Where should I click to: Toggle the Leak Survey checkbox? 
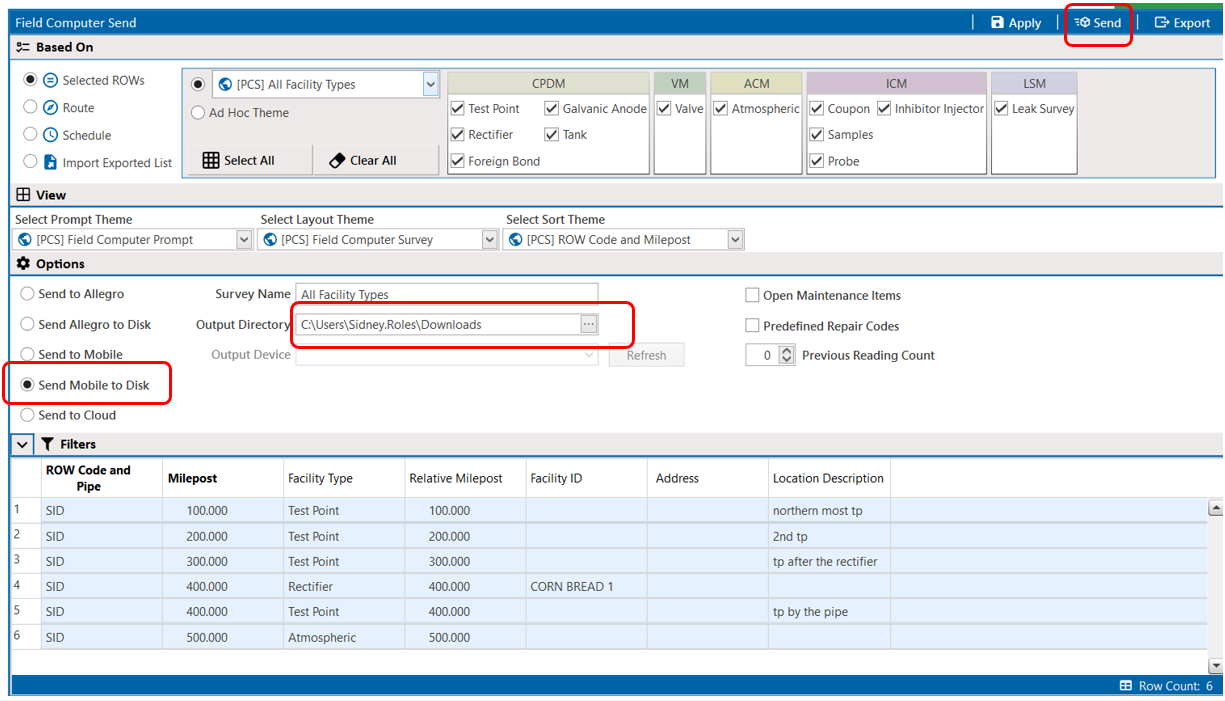(x=1001, y=108)
